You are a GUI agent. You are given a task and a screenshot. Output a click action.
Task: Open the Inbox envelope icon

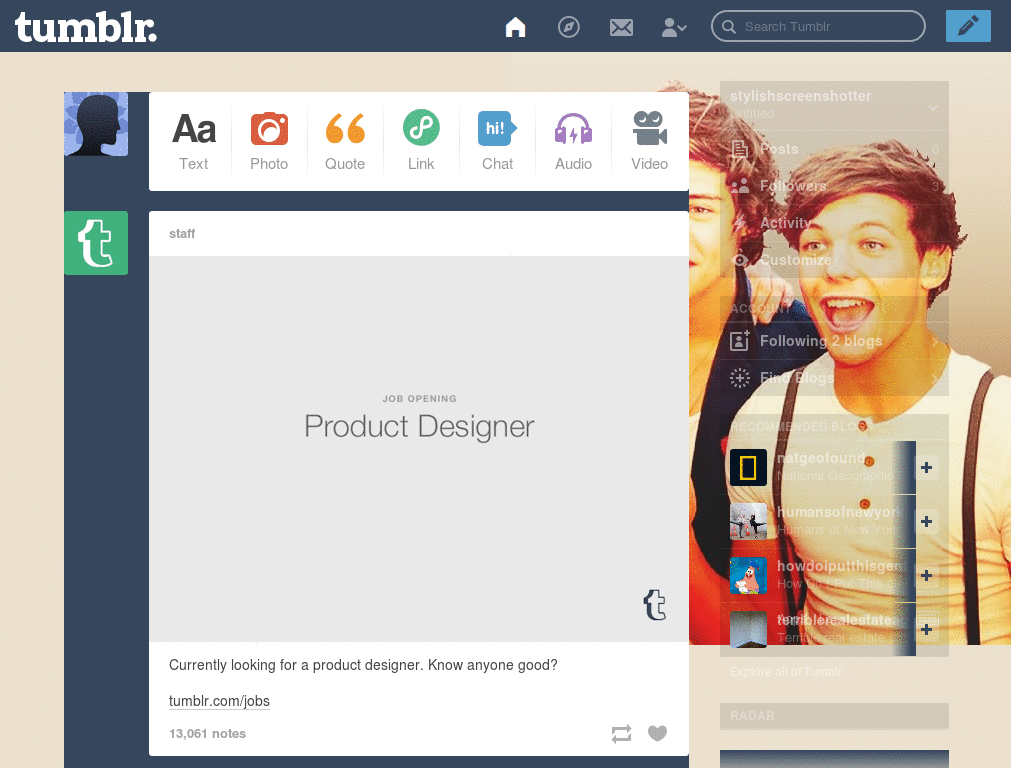pyautogui.click(x=621, y=27)
